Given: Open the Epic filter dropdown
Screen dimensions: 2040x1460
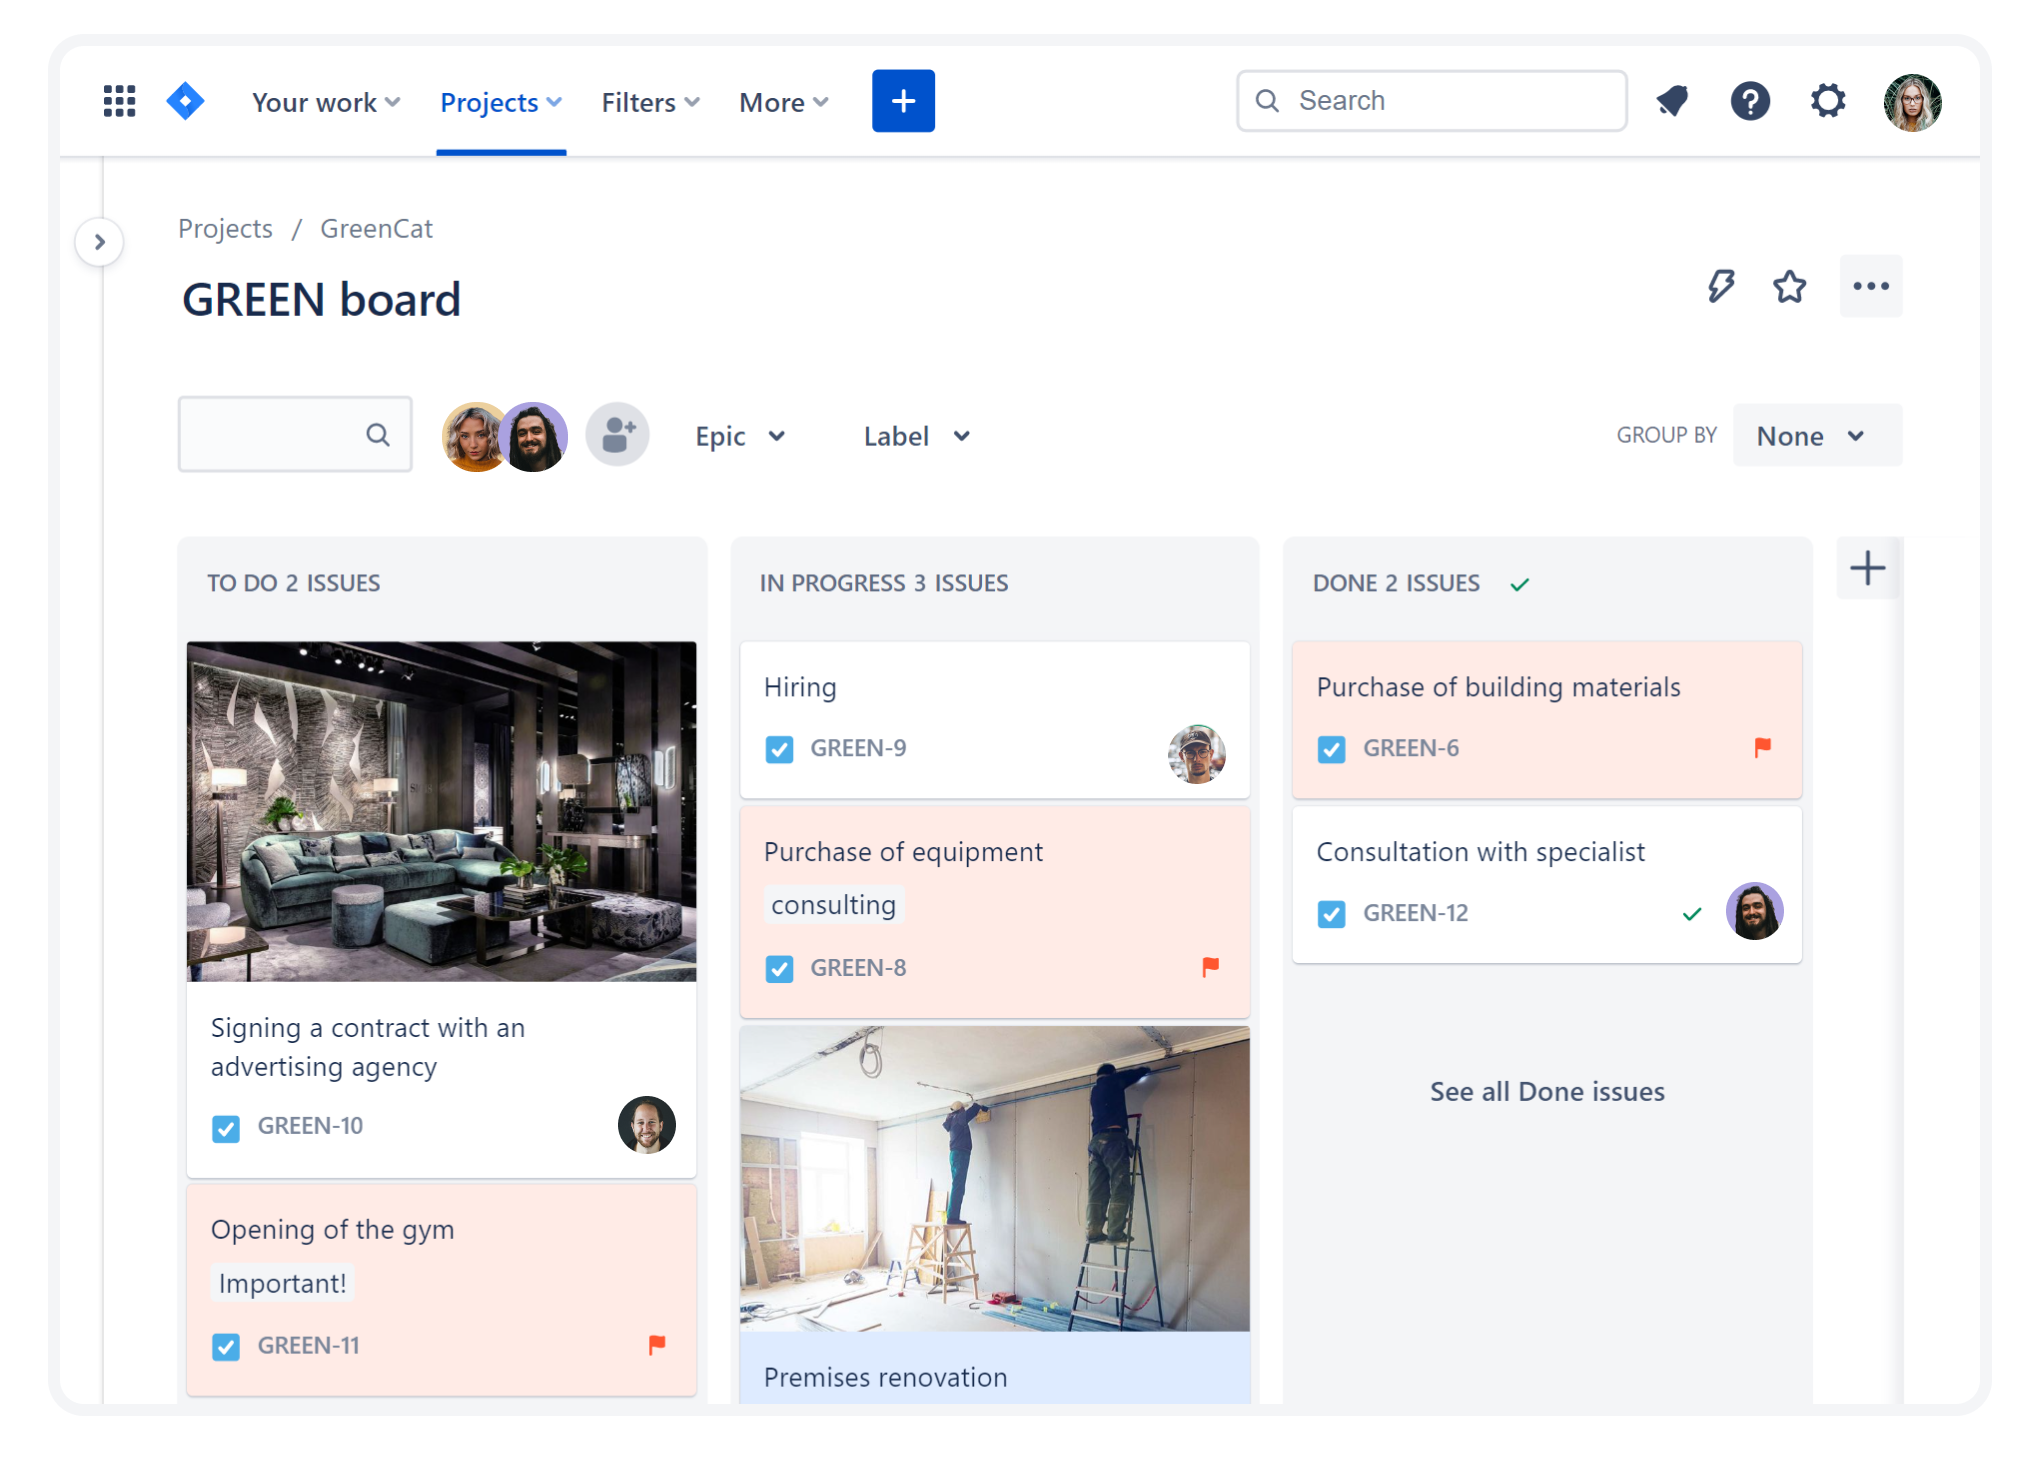Looking at the screenshot, I should click(x=741, y=437).
